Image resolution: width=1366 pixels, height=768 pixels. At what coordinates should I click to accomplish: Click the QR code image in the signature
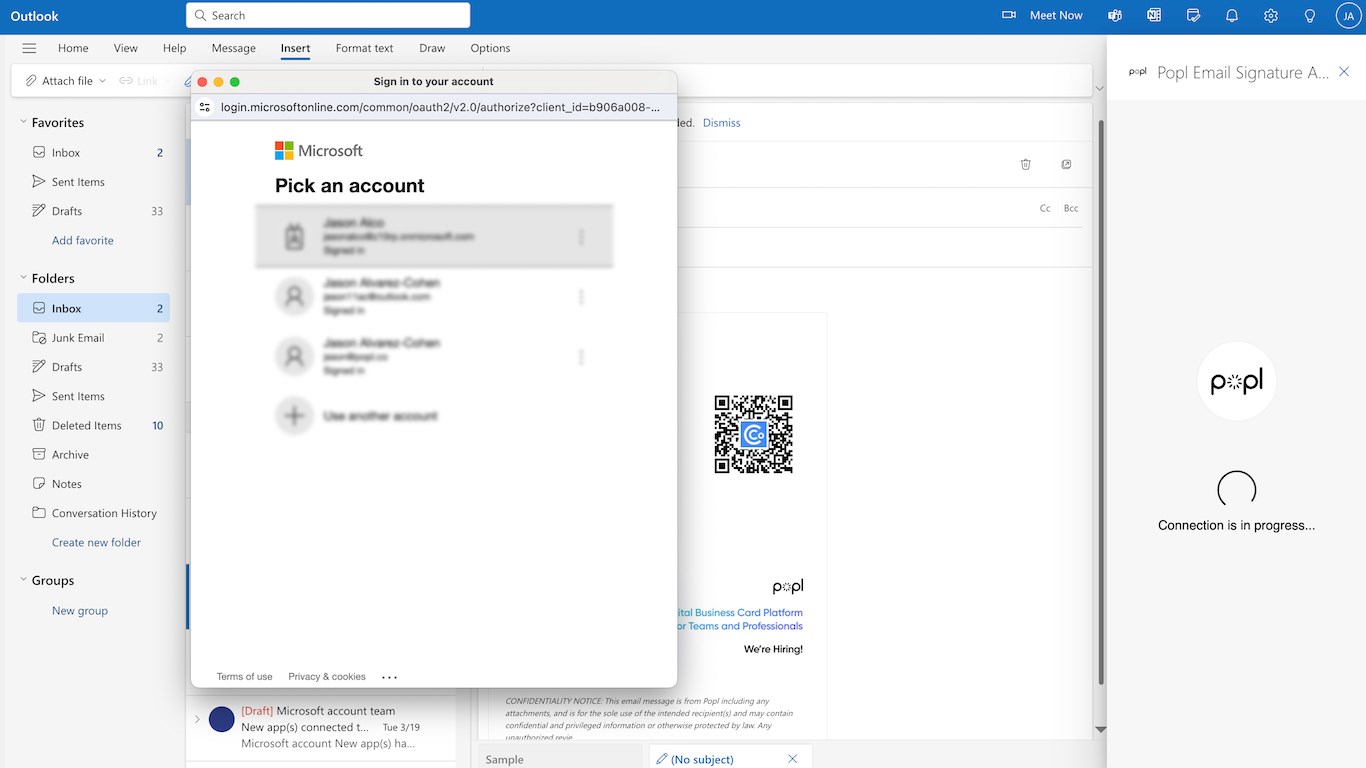pos(754,434)
